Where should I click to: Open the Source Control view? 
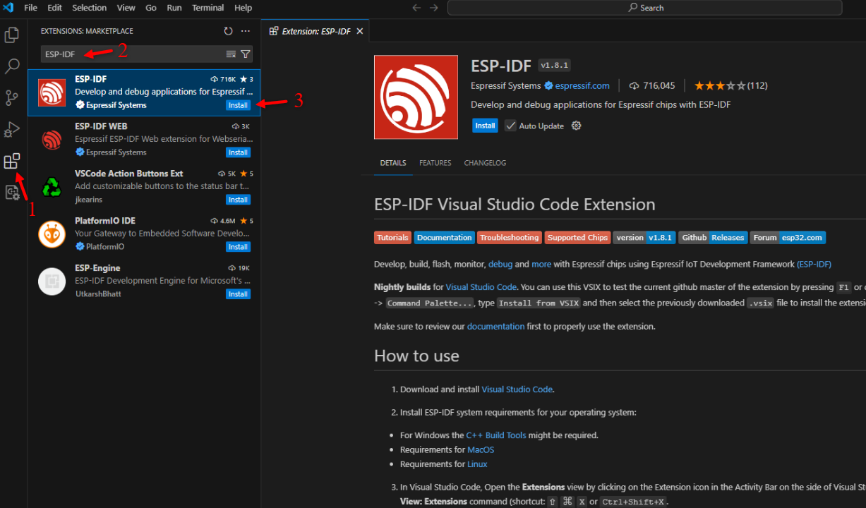(x=12, y=98)
